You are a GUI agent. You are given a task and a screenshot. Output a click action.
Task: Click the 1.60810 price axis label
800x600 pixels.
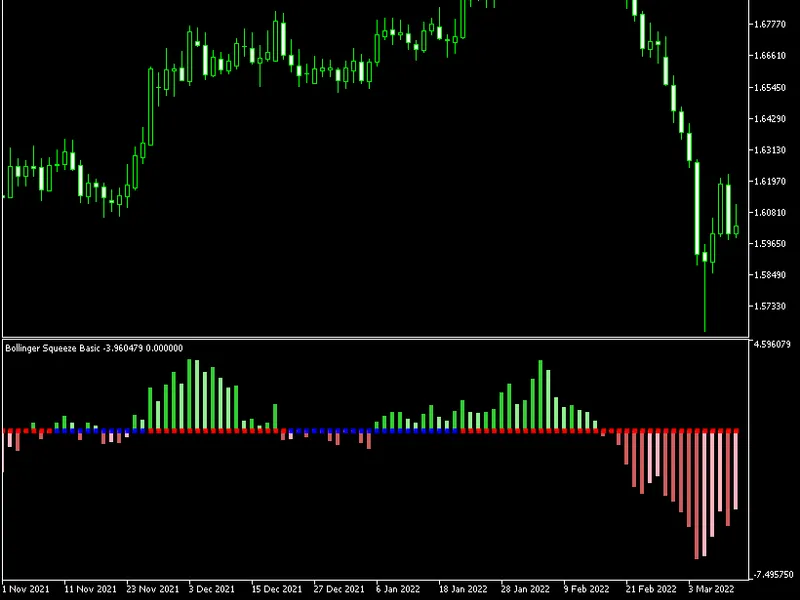[770, 212]
